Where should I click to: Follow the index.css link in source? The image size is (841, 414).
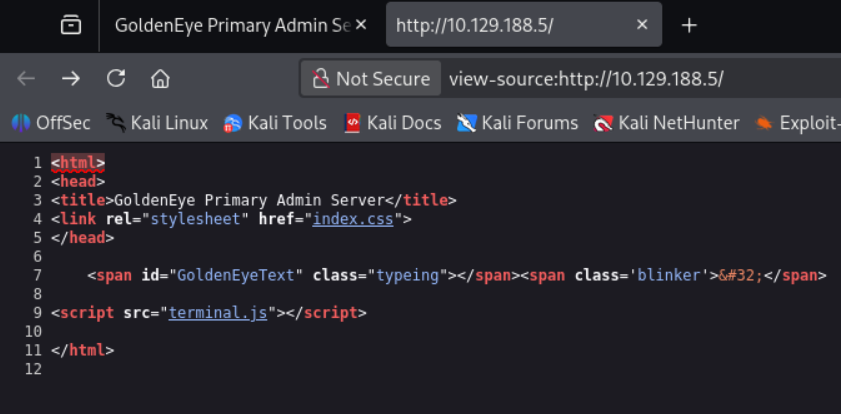click(x=353, y=219)
